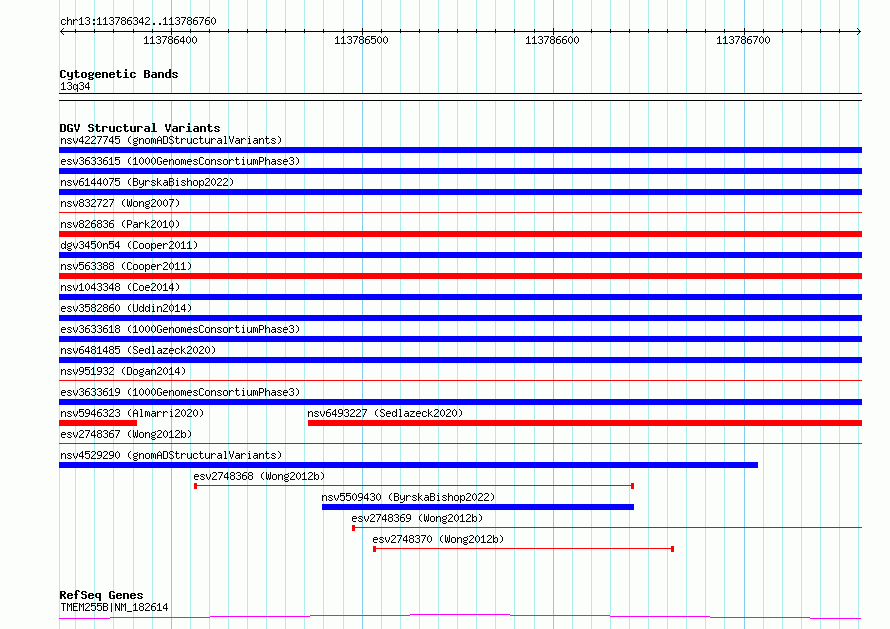This screenshot has height=629, width=890.
Task: Click nsv563388 Cooper2011 label
Action: (126, 266)
